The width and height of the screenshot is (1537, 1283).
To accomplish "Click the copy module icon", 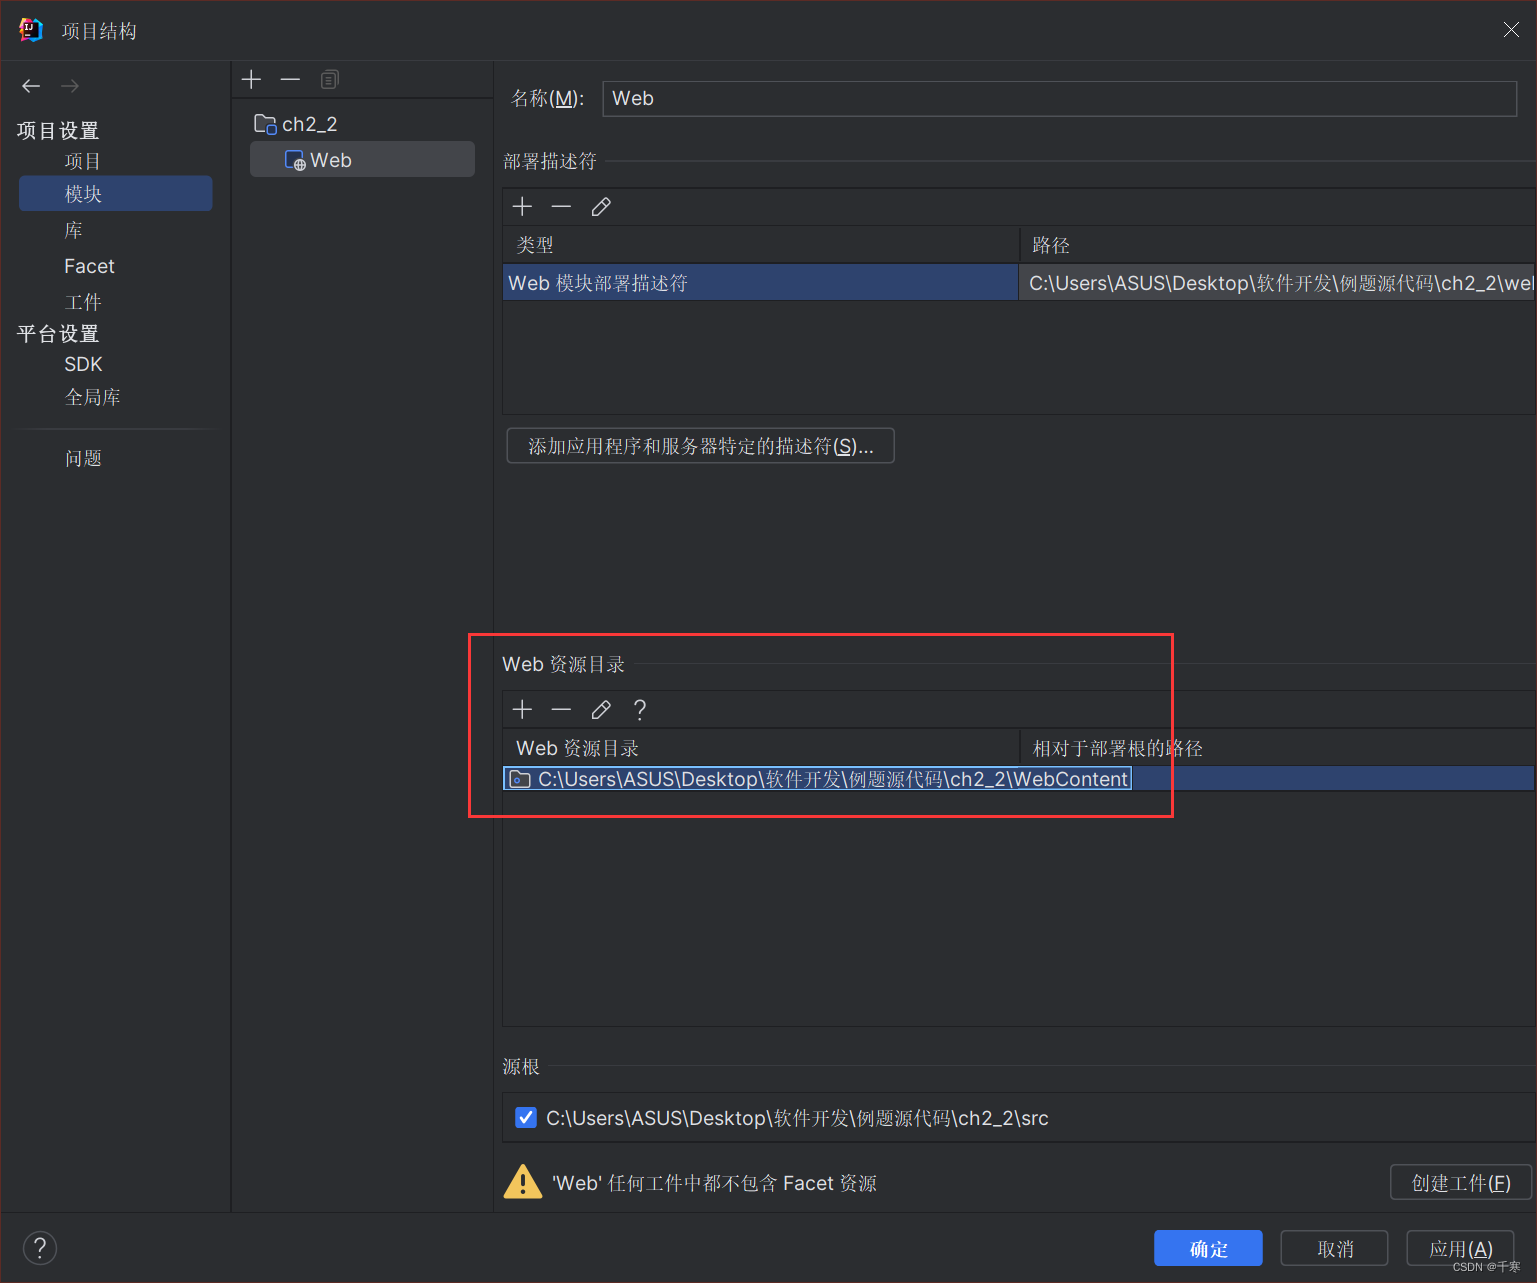I will point(329,79).
